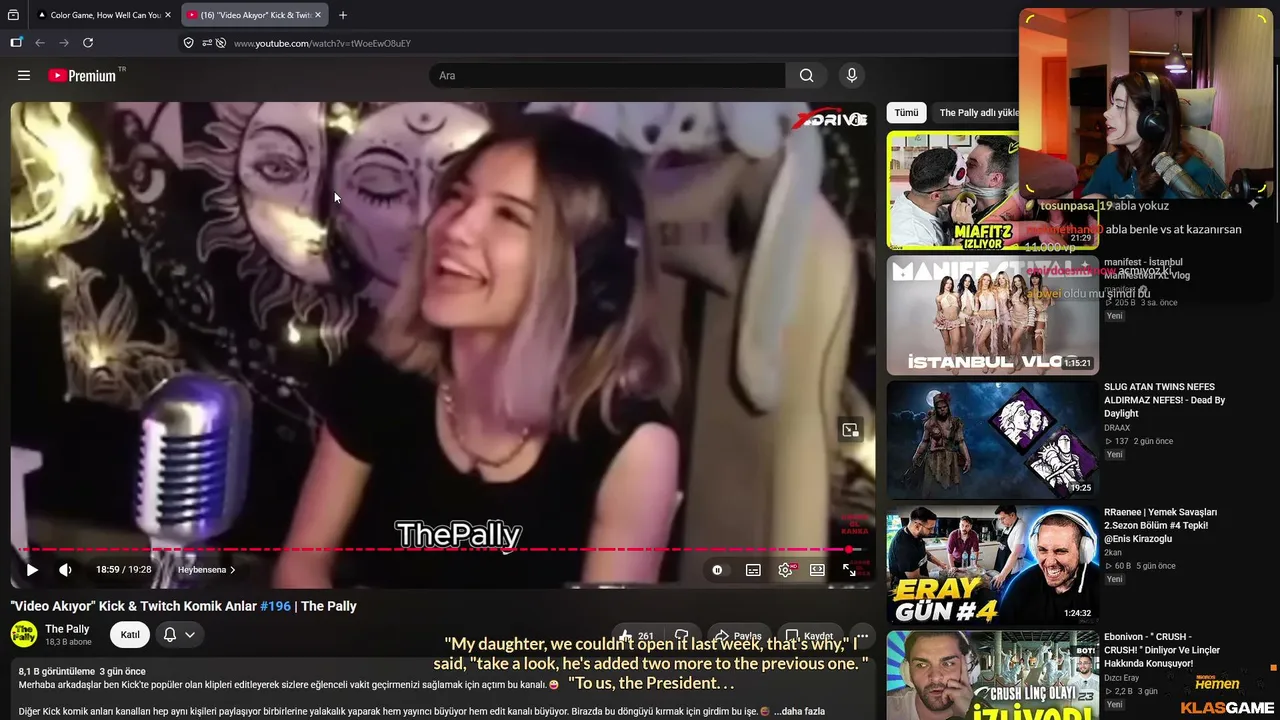
Task: Dislike the video
Action: (x=682, y=636)
